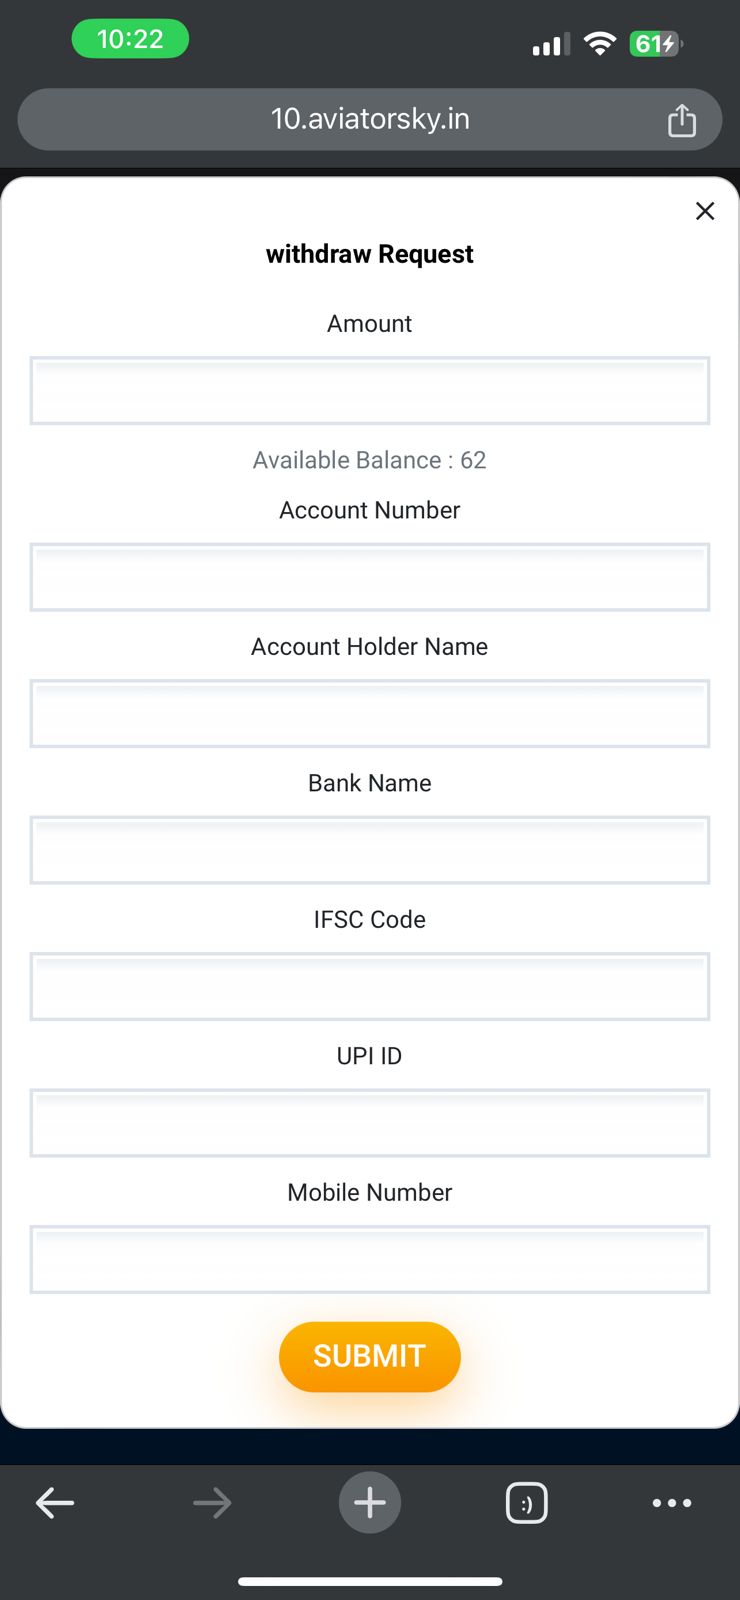Click the Account Number field
Viewport: 740px width, 1600px height.
[x=370, y=577]
